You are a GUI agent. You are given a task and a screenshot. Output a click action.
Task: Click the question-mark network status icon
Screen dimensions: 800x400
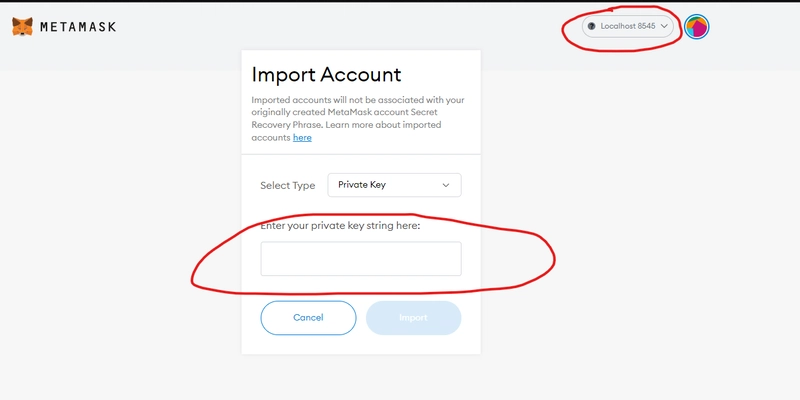click(592, 26)
